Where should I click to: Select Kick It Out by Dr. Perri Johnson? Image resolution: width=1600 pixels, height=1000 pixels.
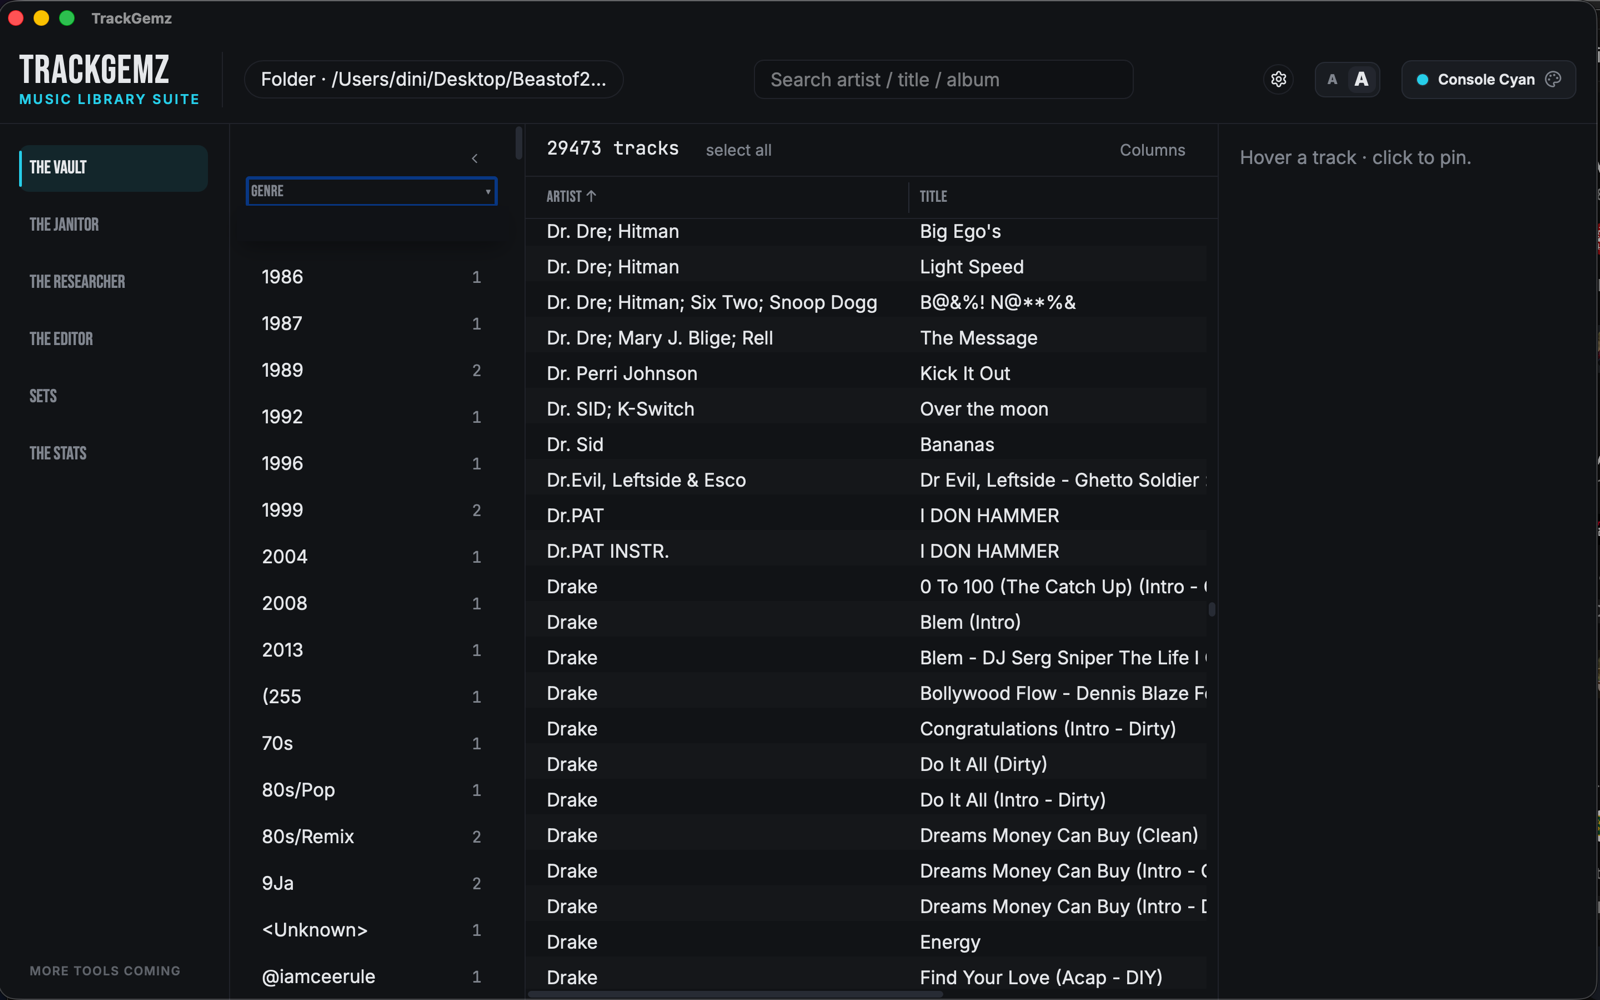pyautogui.click(x=866, y=373)
